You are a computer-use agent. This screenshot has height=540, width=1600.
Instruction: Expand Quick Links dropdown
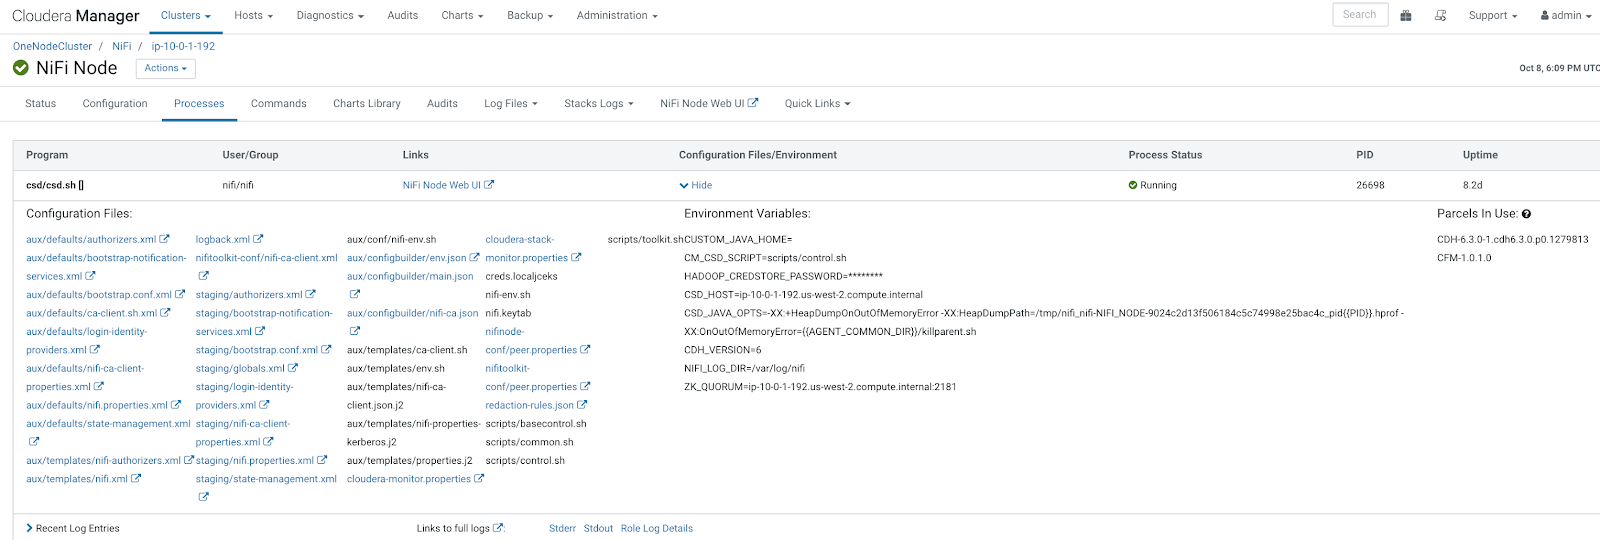coord(817,103)
